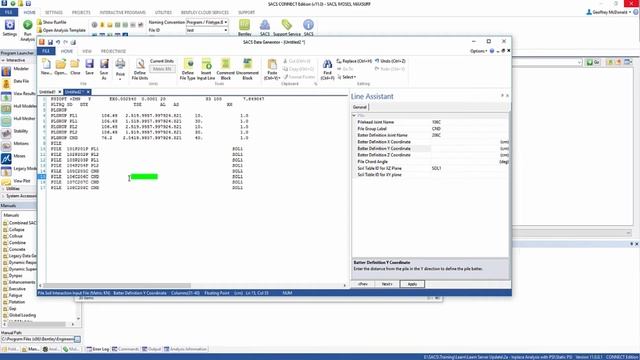Click the Save As icon
This screenshot has width=640, height=360.
104,69
